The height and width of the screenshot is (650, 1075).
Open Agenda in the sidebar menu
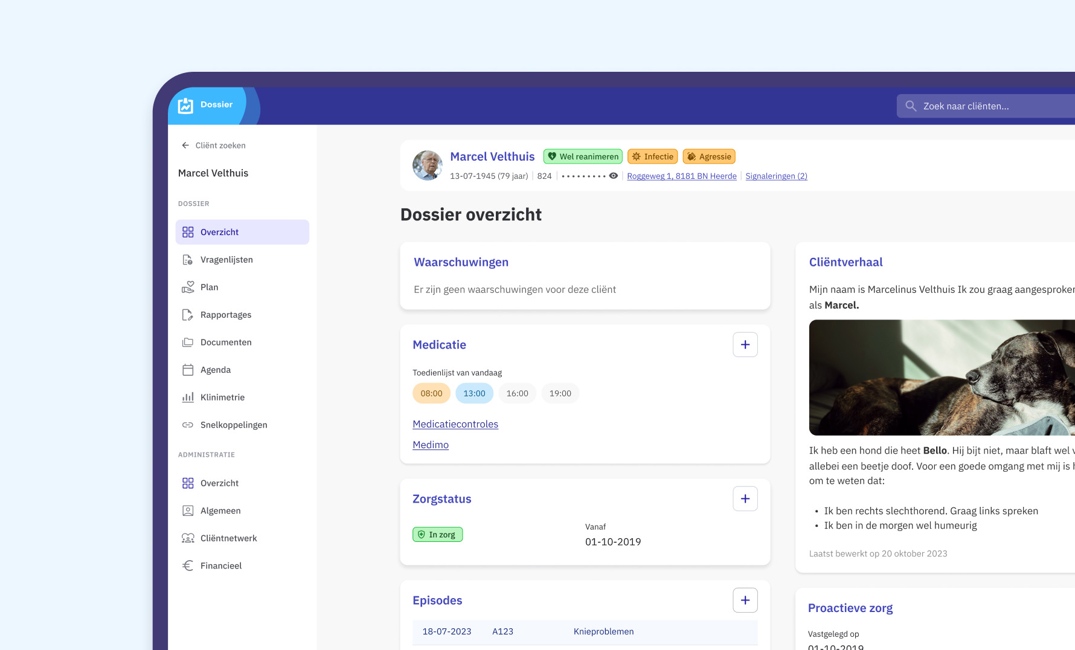pos(215,370)
